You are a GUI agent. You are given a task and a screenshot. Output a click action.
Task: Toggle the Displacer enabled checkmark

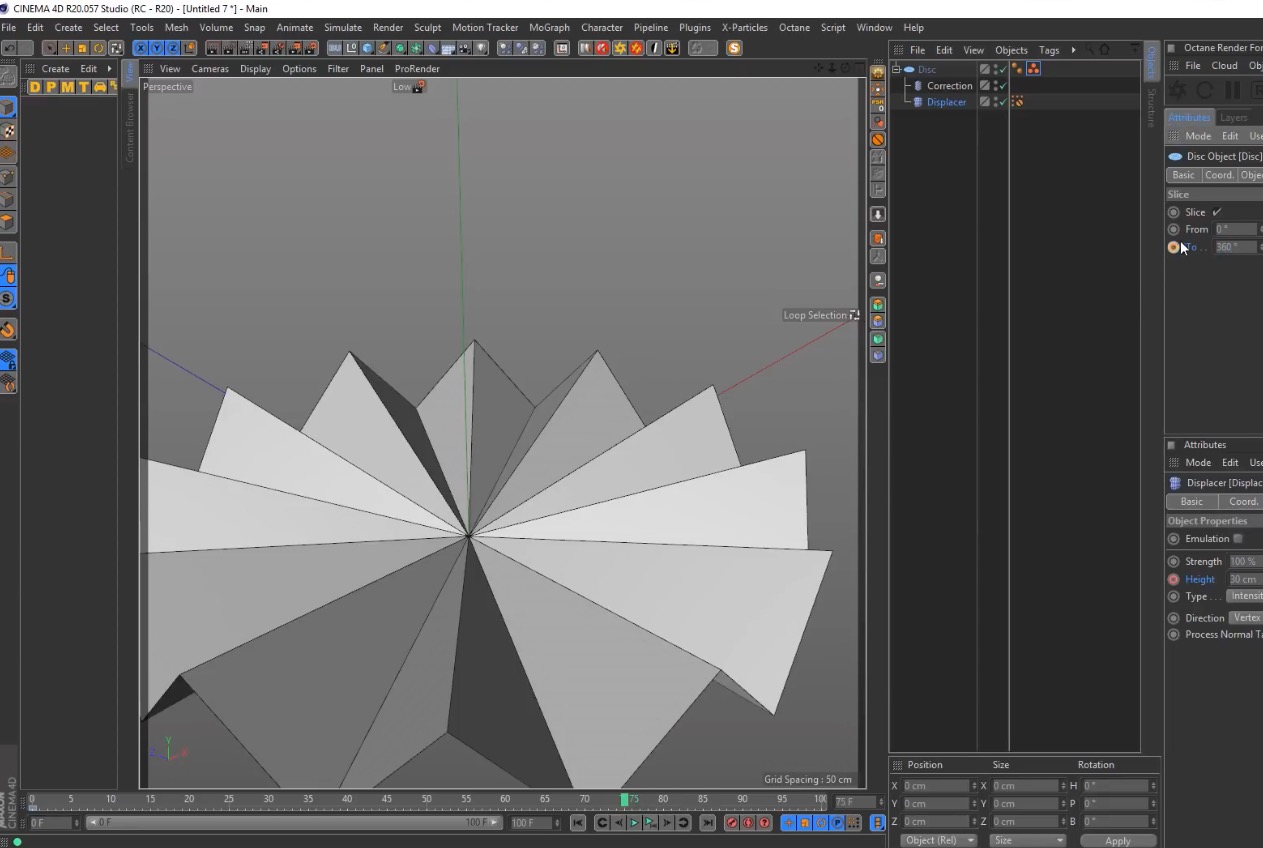(x=1002, y=102)
